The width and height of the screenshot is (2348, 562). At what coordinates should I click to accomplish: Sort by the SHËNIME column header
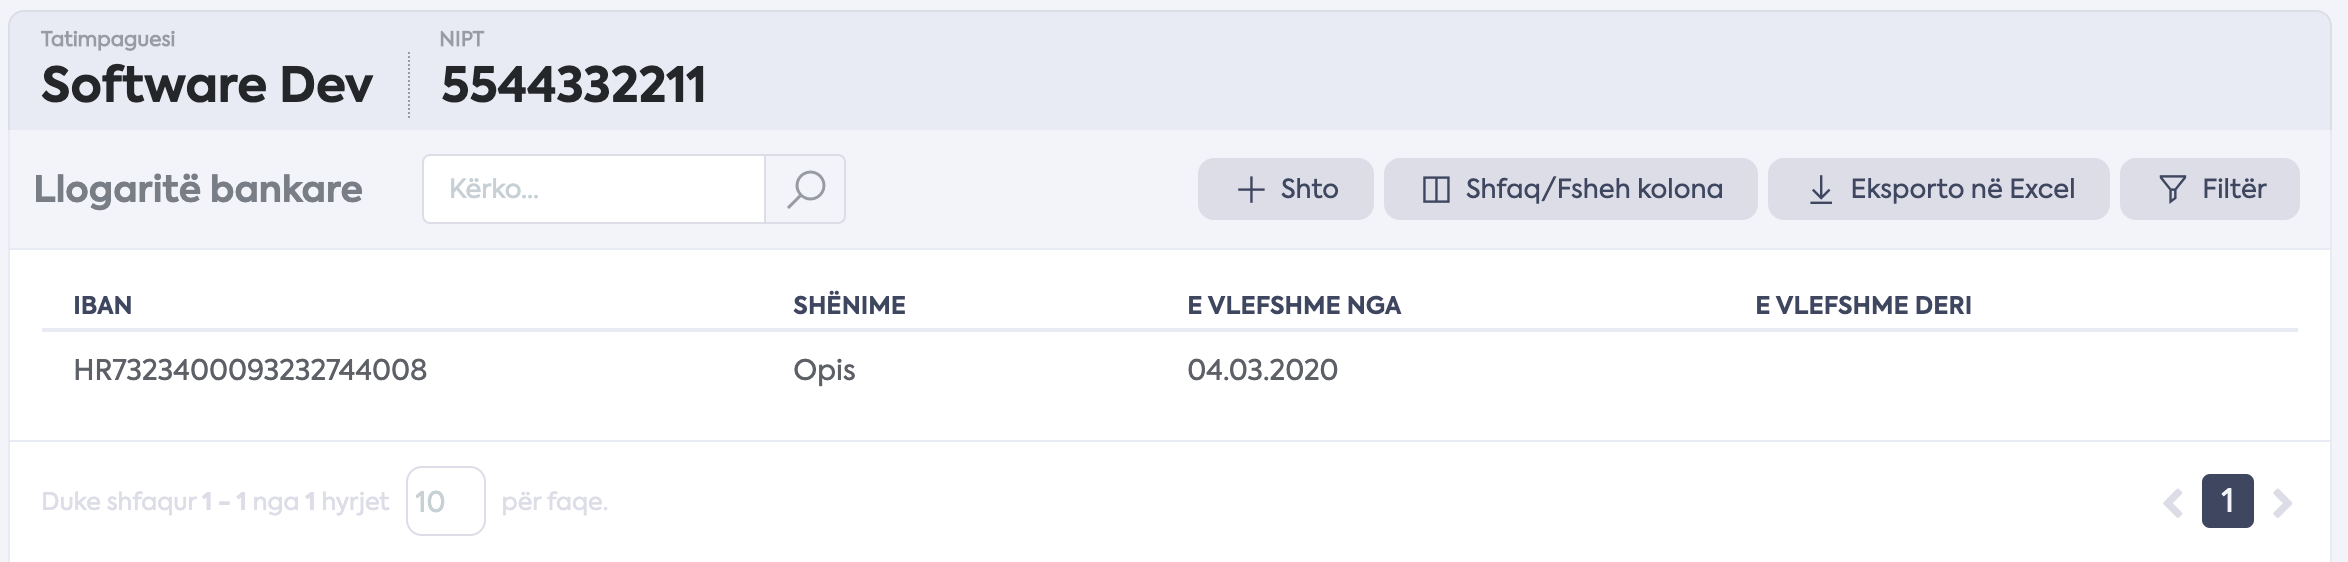click(849, 305)
